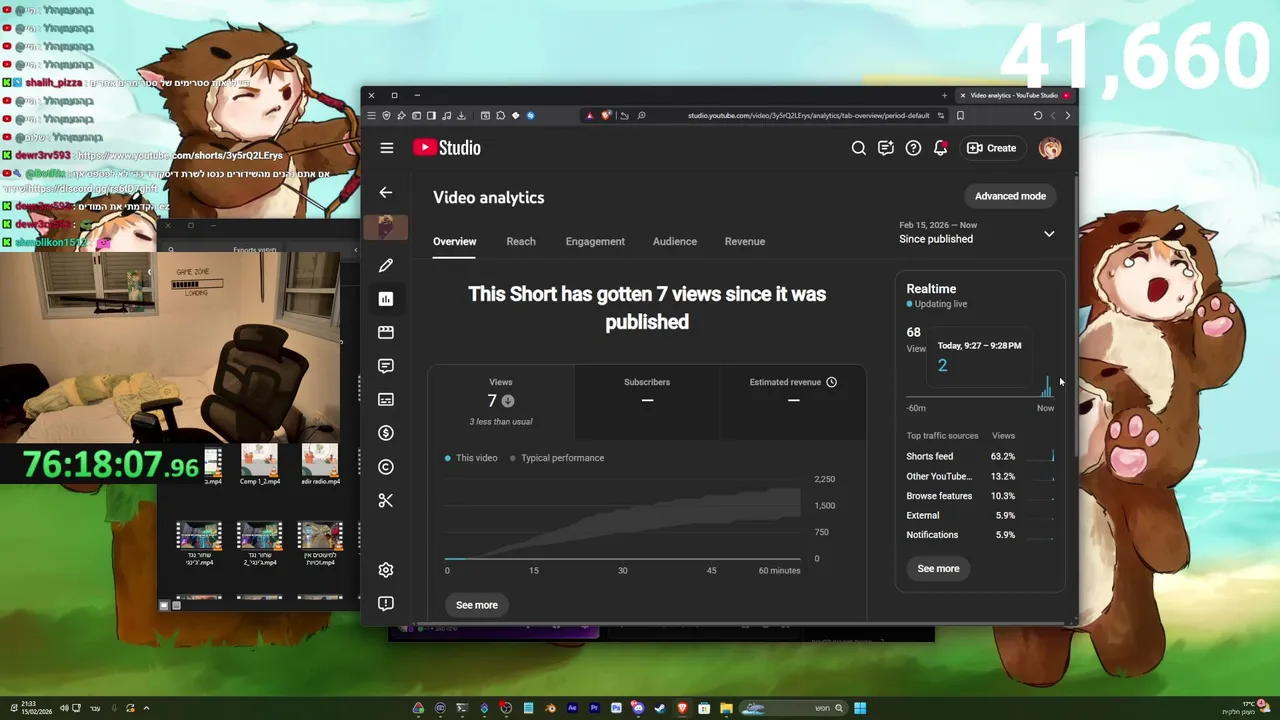Select the Estimated revenue metric card
The image size is (1280, 720).
[793, 402]
